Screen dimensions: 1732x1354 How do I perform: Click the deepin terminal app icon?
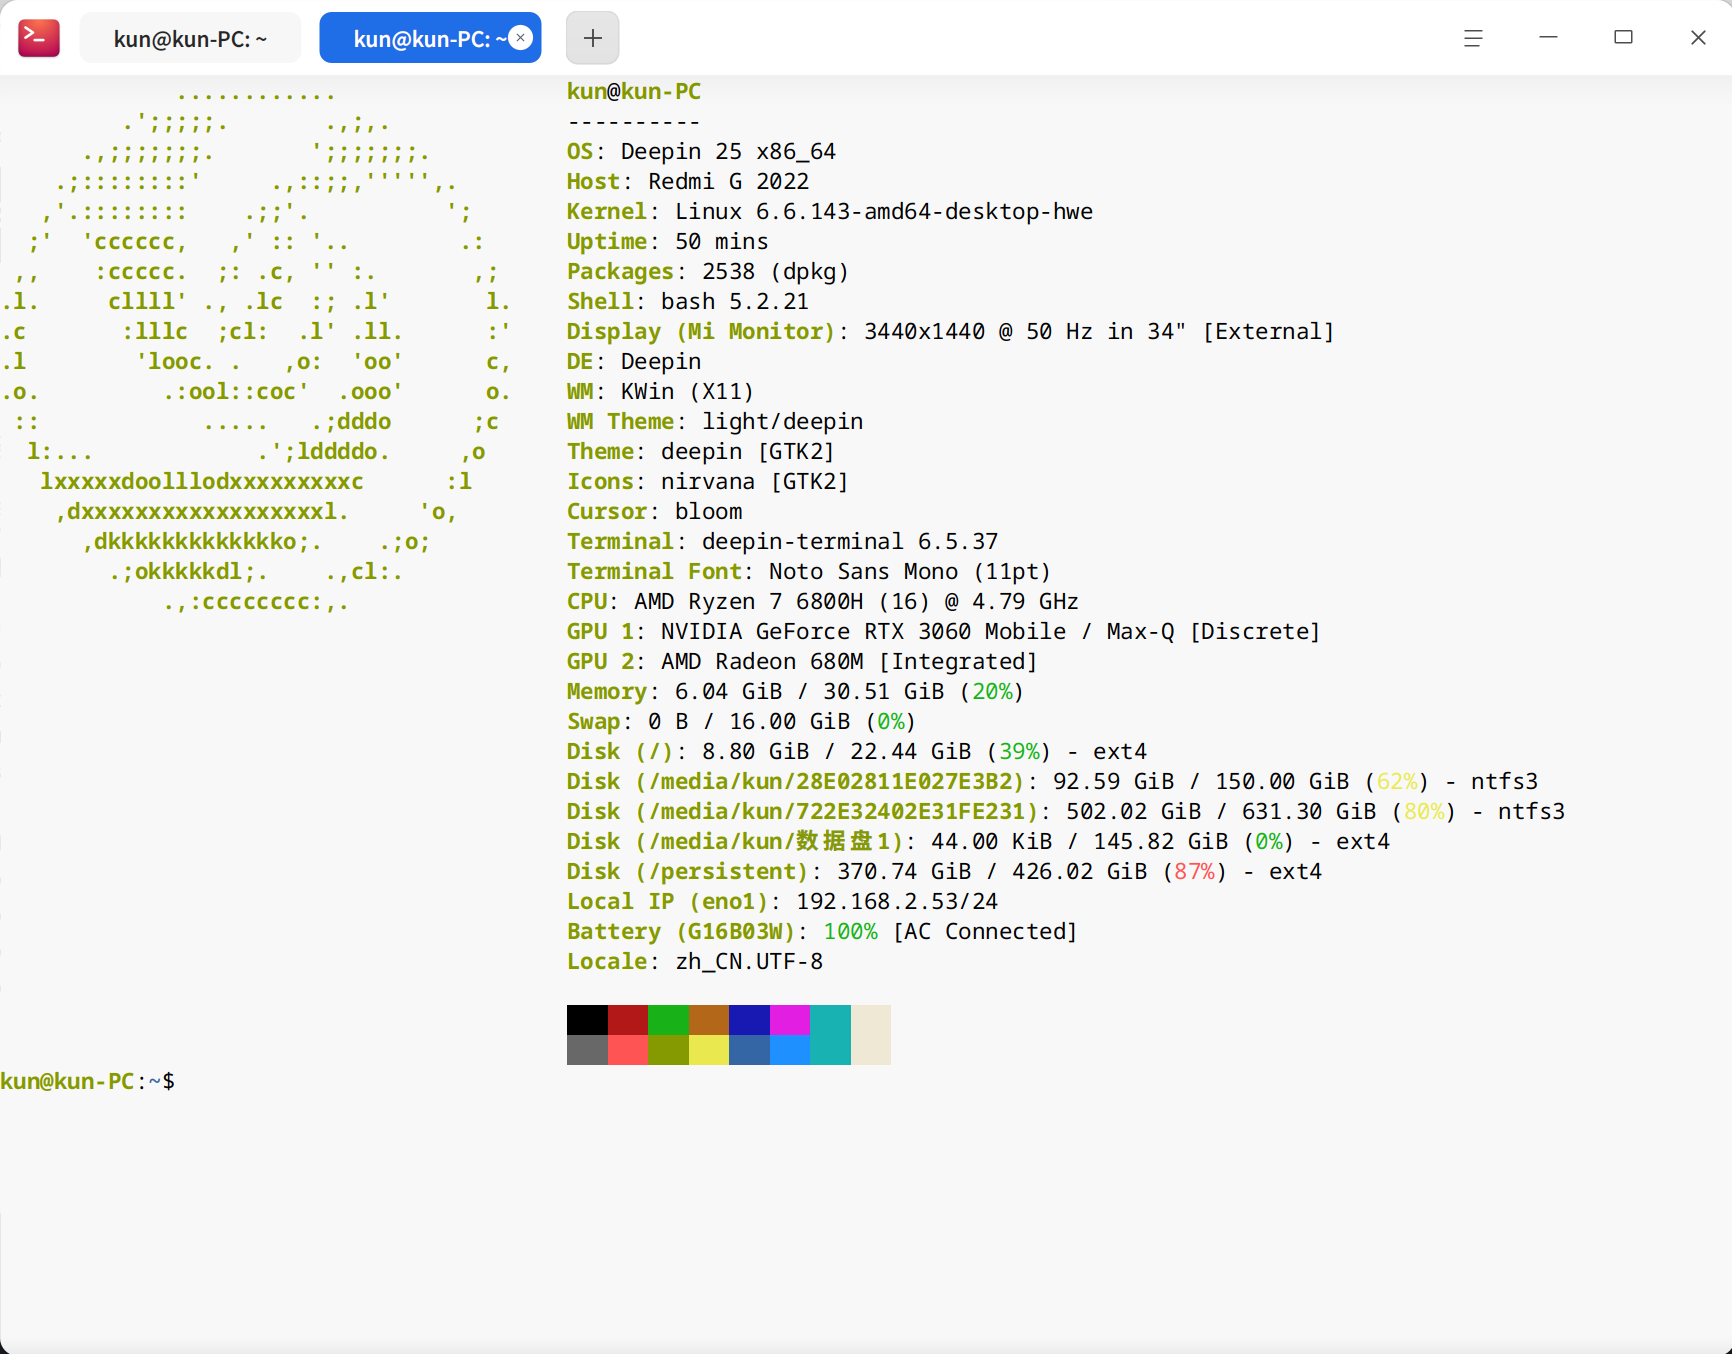[39, 38]
